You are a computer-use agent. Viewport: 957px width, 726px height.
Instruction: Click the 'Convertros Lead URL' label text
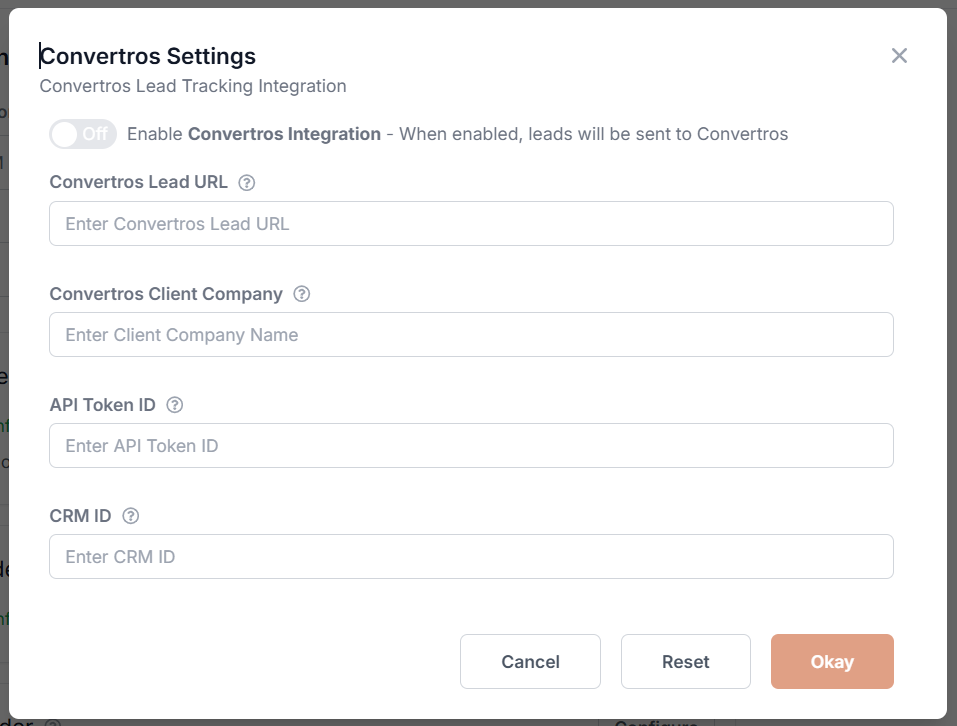point(138,183)
